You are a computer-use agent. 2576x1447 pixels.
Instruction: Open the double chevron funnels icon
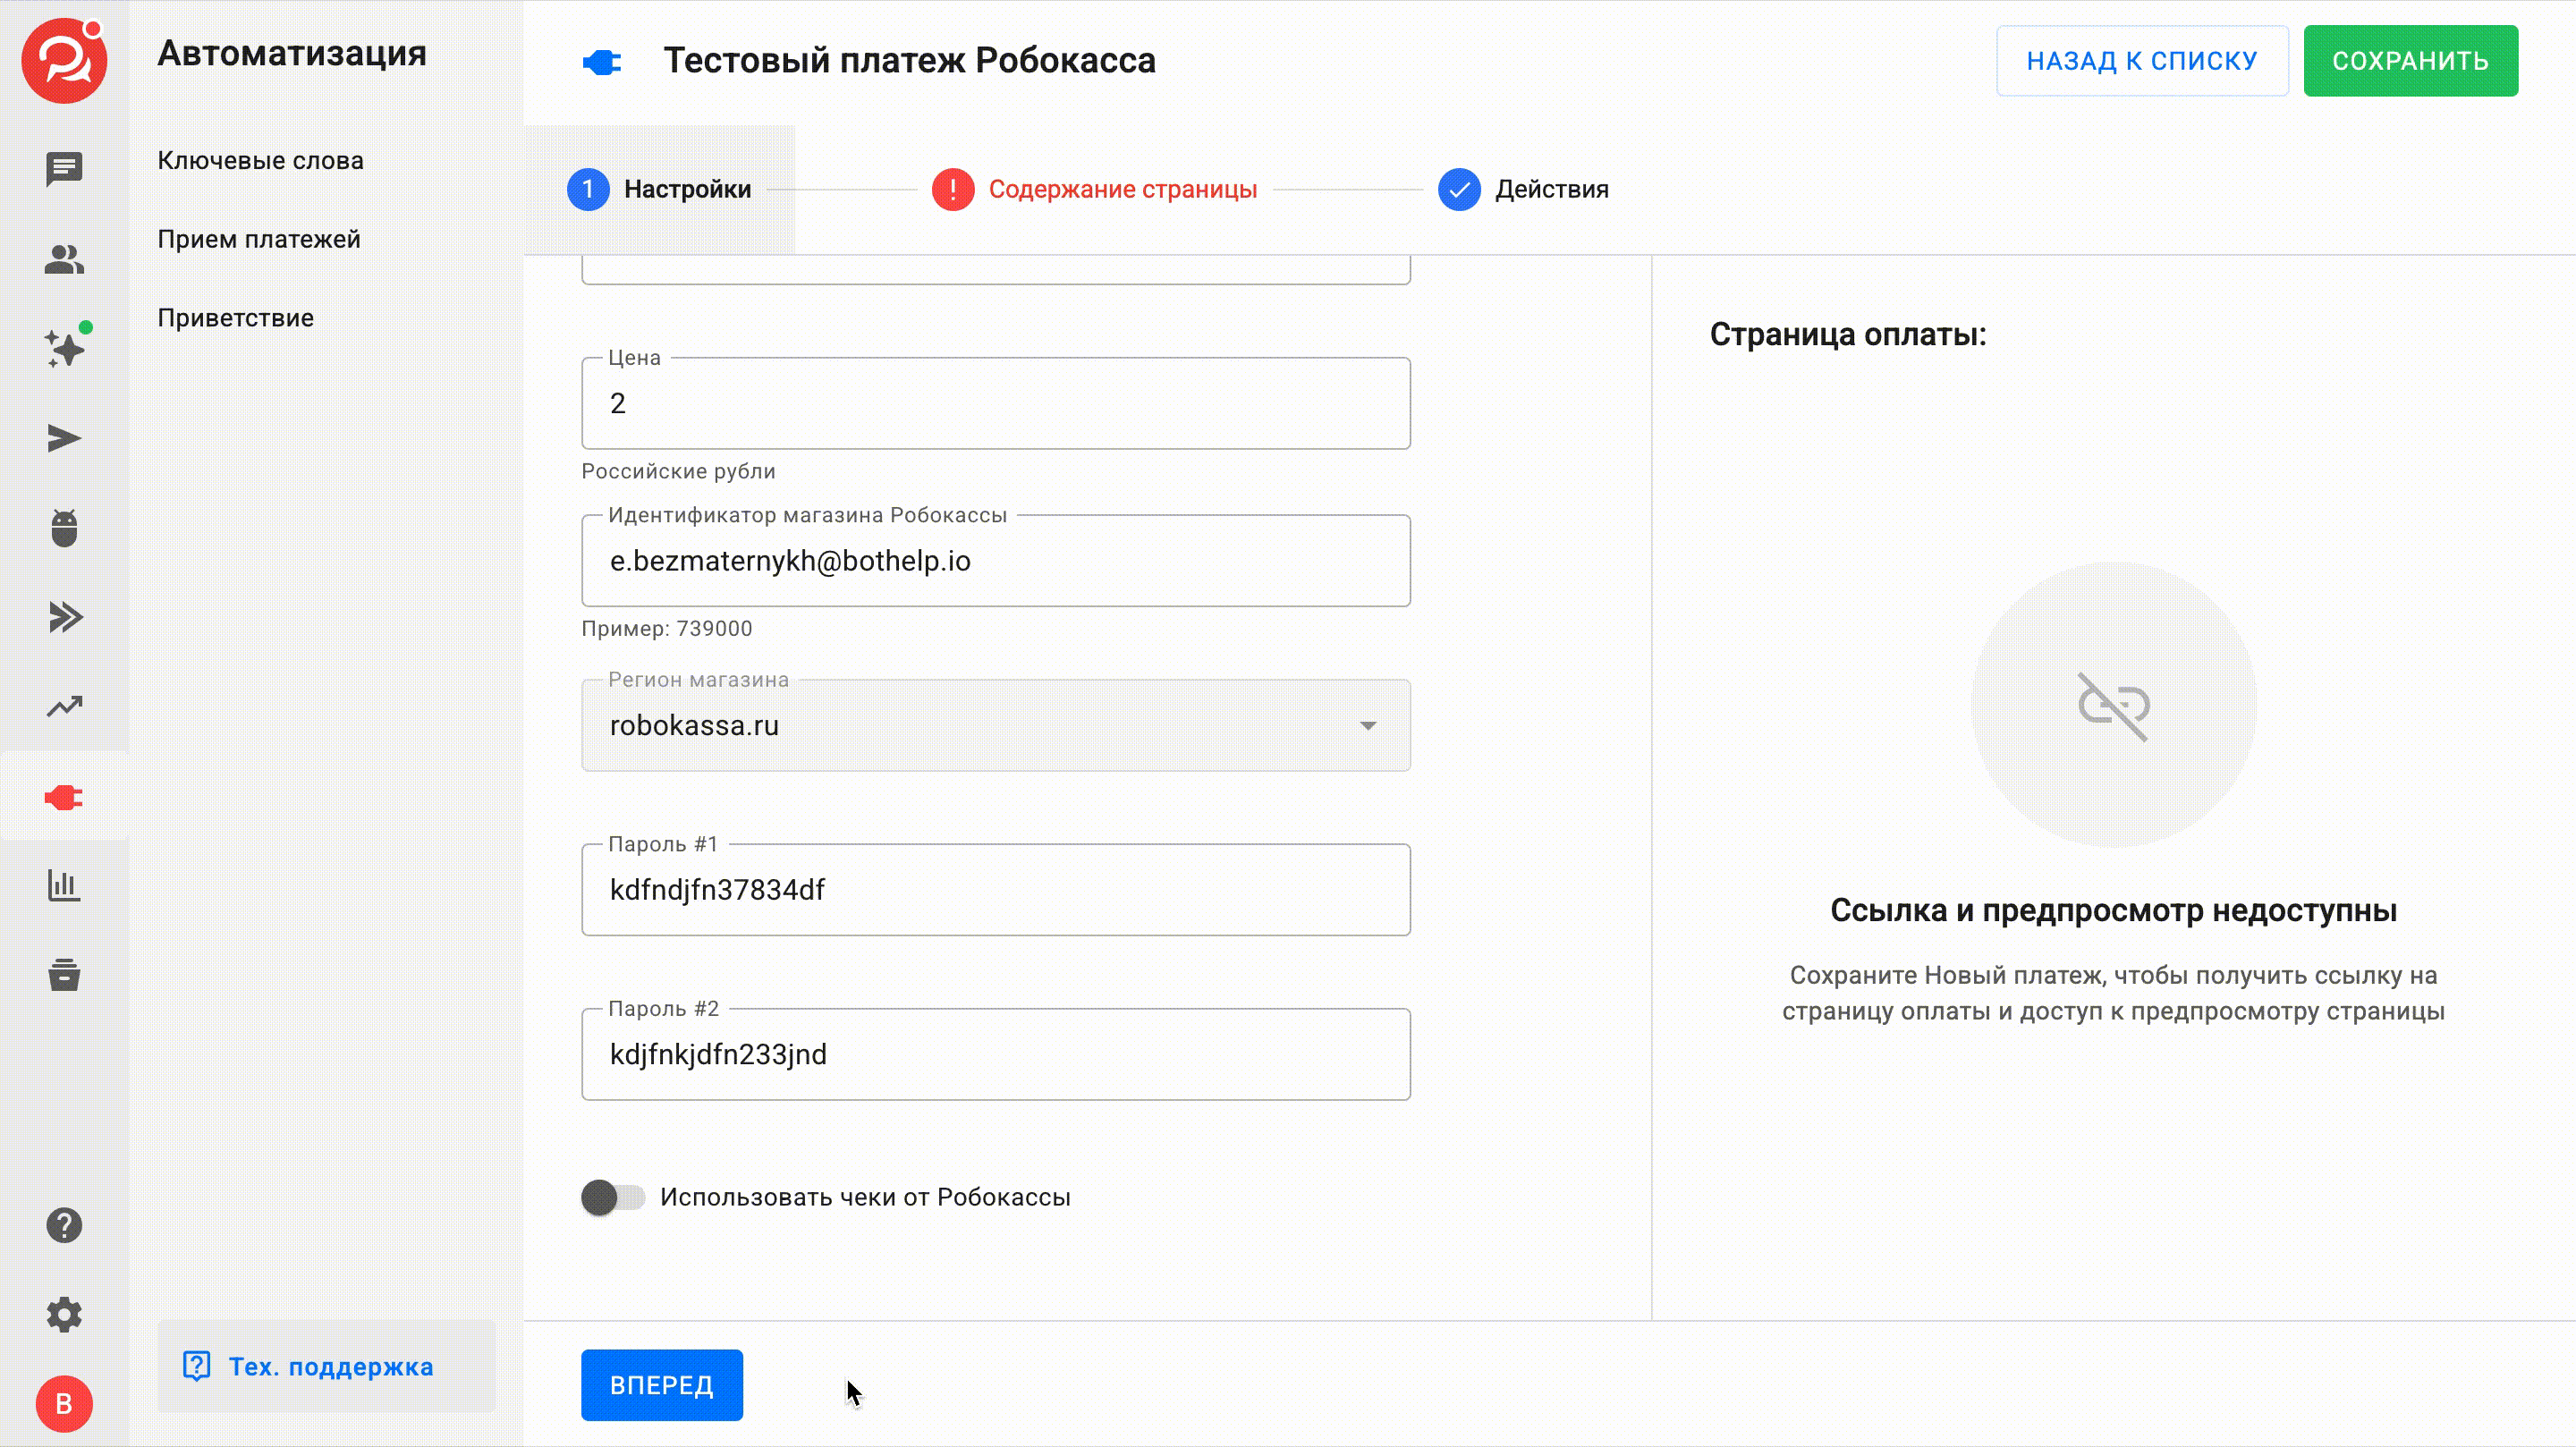tap(64, 617)
